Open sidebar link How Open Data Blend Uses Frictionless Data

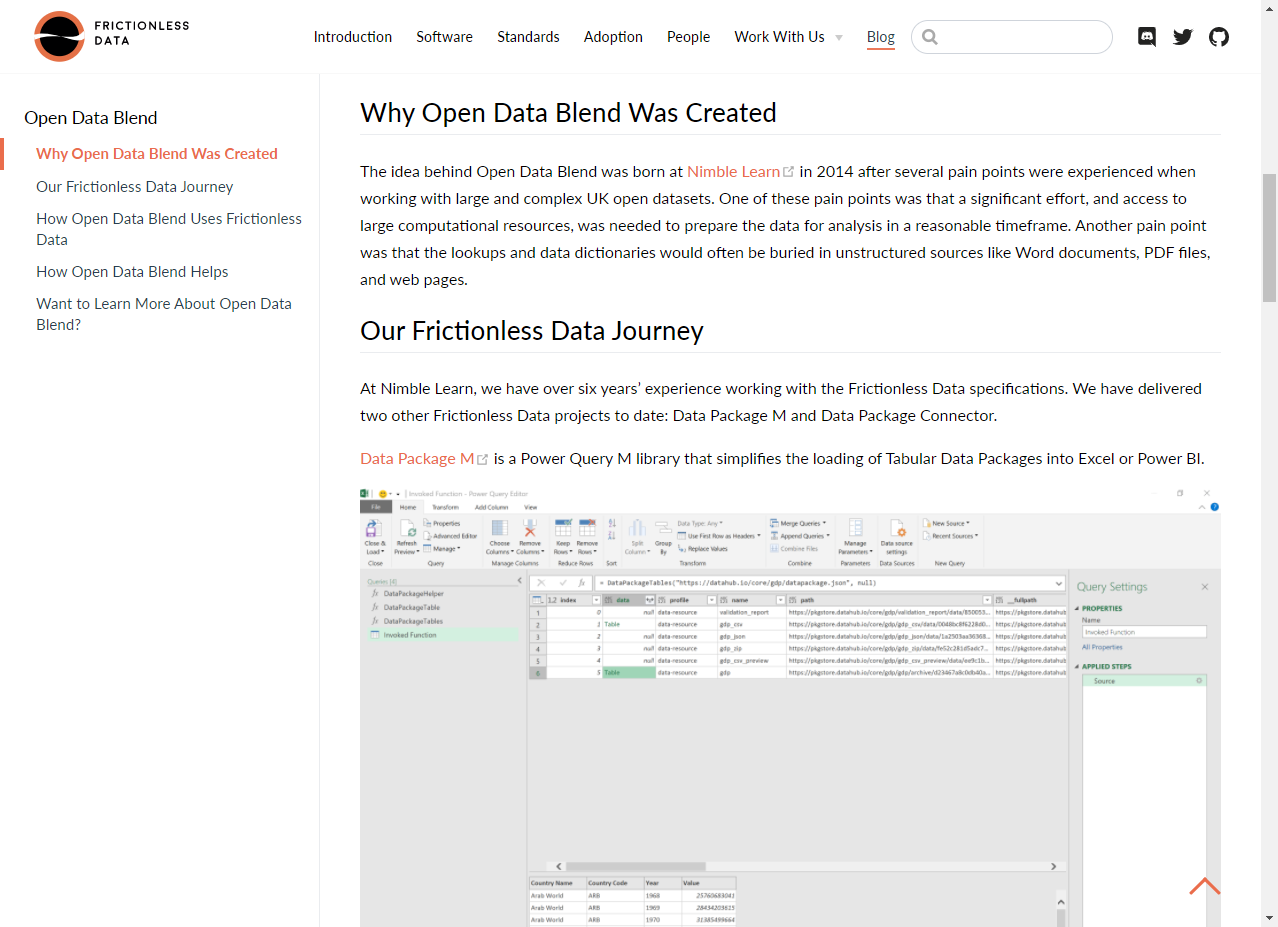pos(169,229)
